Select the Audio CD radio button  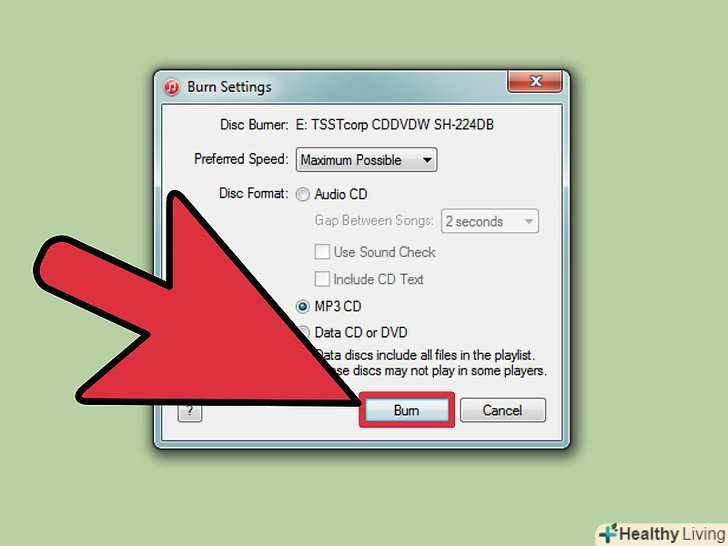303,194
